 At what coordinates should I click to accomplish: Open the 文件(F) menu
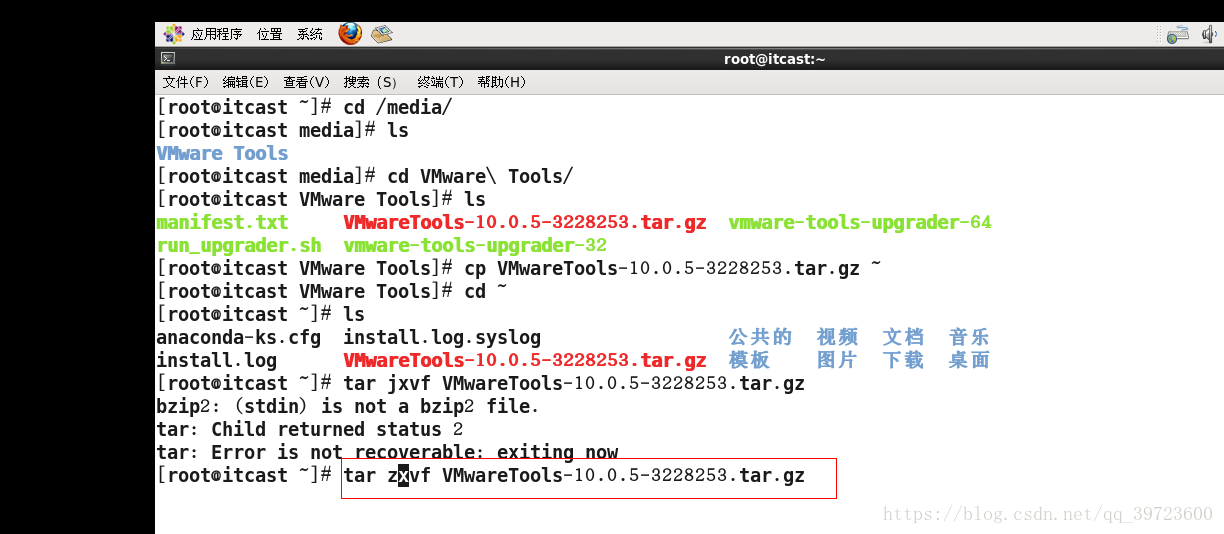tap(186, 82)
